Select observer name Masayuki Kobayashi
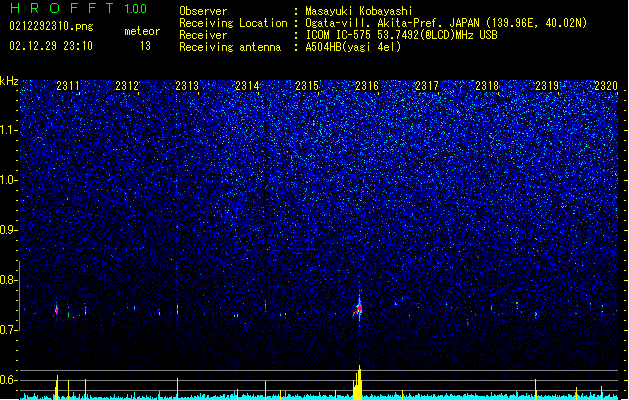 (x=359, y=11)
